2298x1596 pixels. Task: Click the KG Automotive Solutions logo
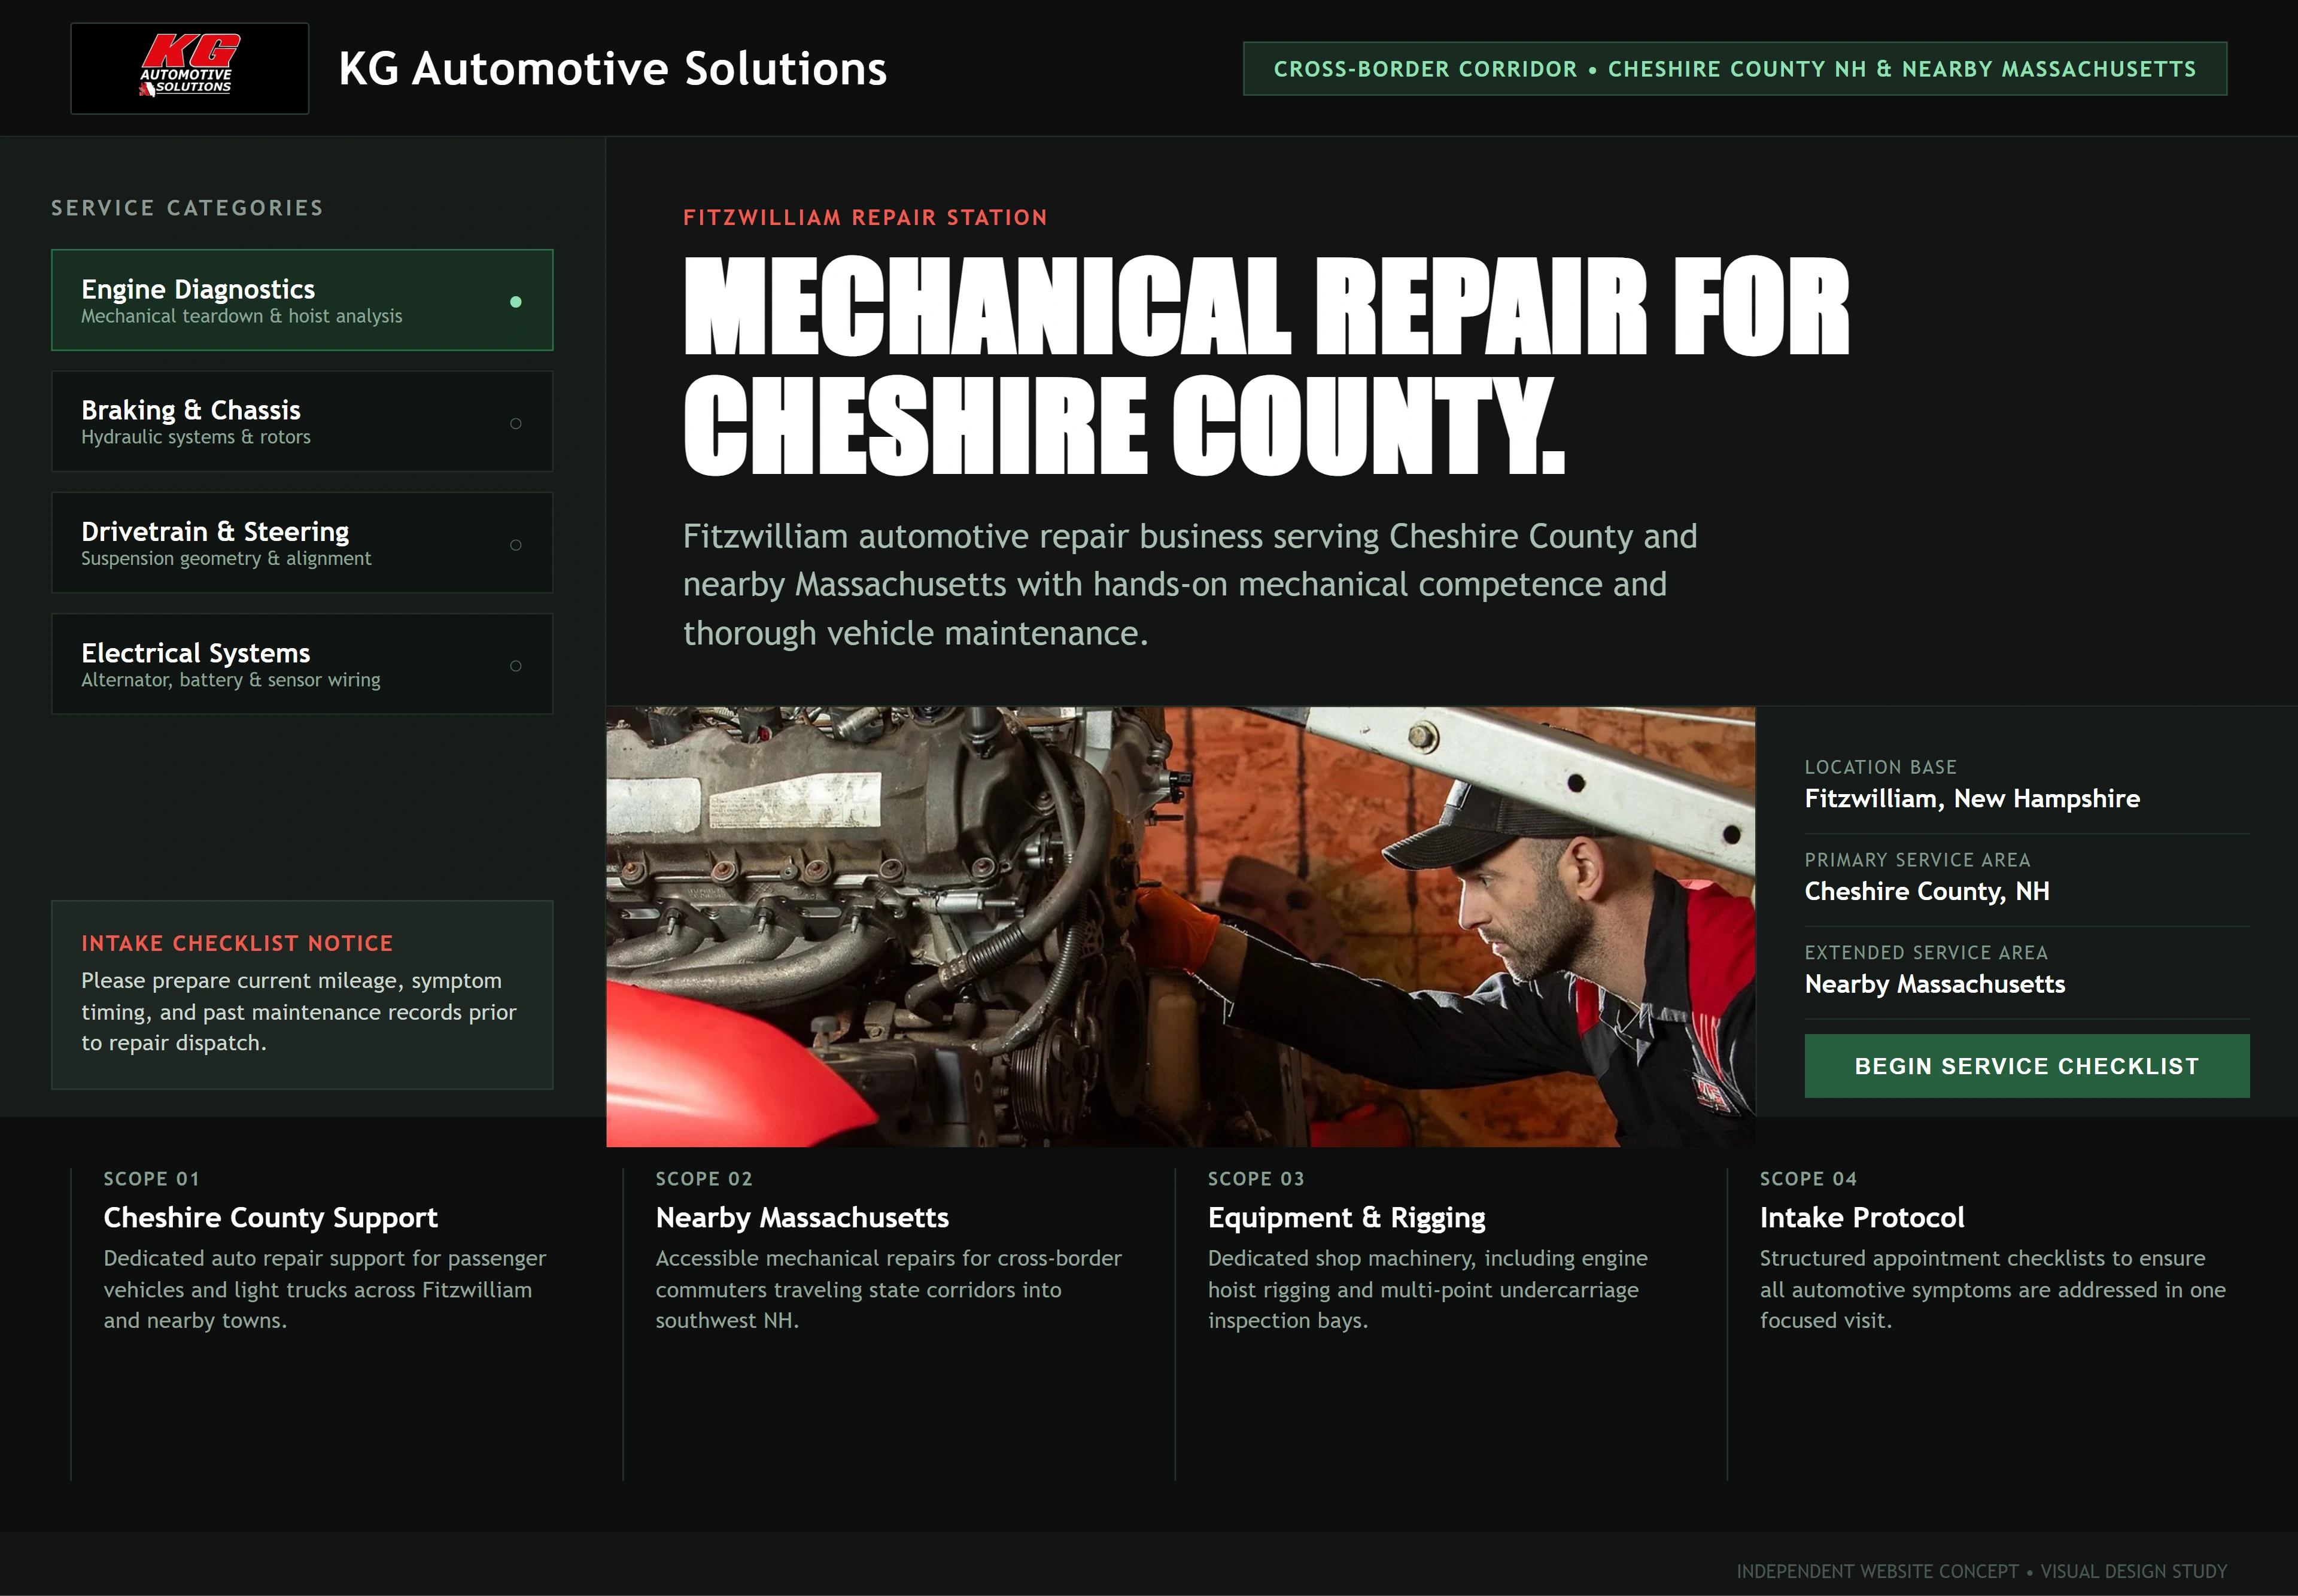pos(190,68)
